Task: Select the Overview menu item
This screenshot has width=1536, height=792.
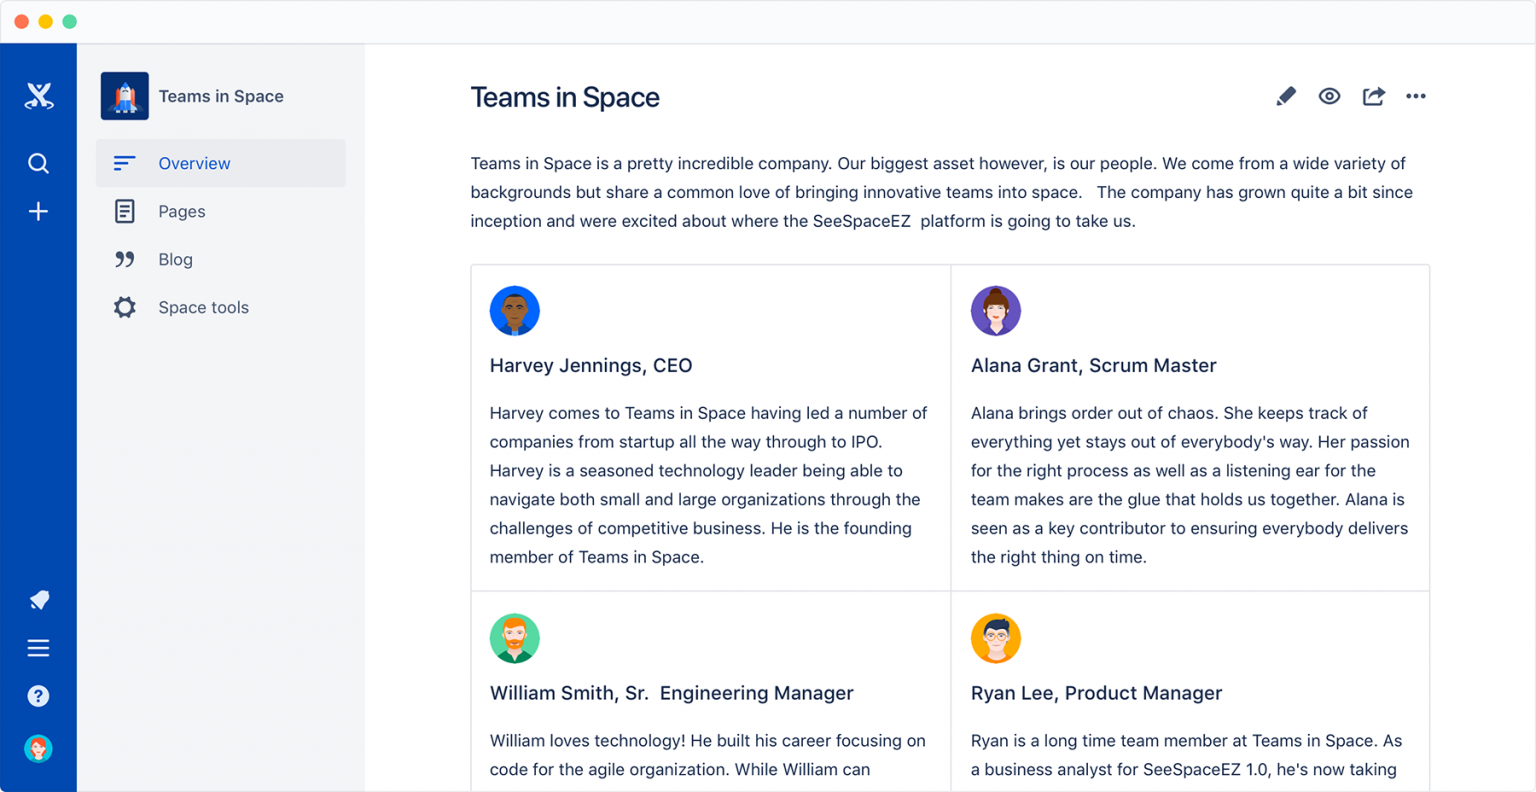Action: coord(194,163)
